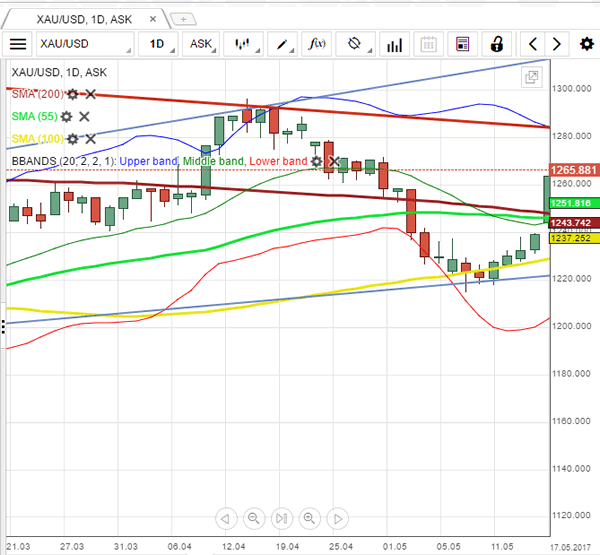Click the calculator panel icon

click(463, 44)
